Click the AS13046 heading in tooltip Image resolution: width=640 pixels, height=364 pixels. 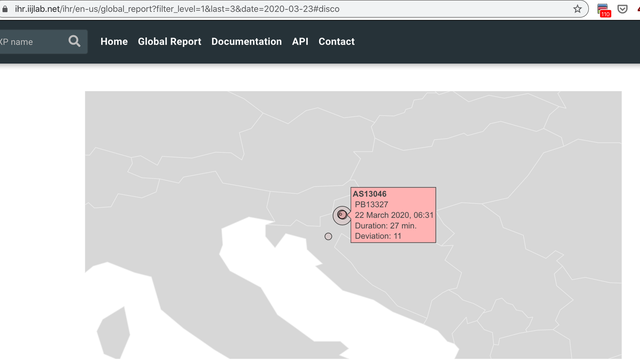click(x=369, y=194)
